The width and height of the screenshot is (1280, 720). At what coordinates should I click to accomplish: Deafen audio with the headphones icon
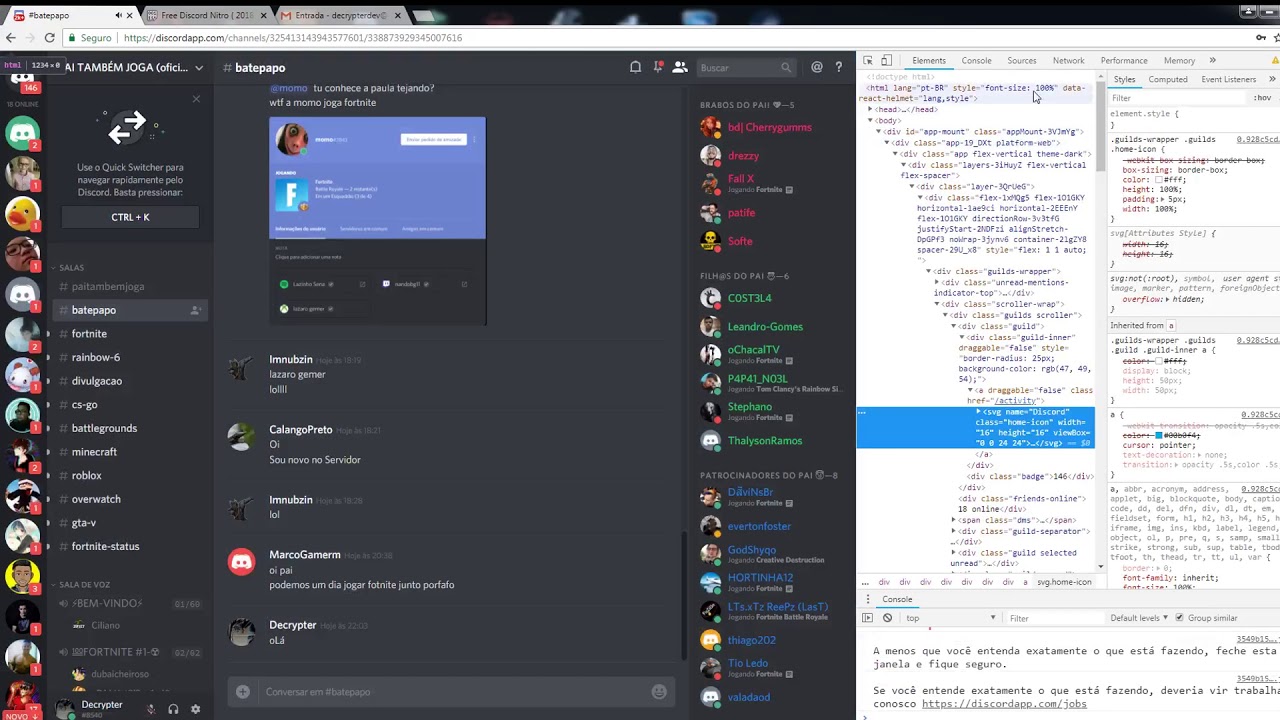tap(173, 709)
